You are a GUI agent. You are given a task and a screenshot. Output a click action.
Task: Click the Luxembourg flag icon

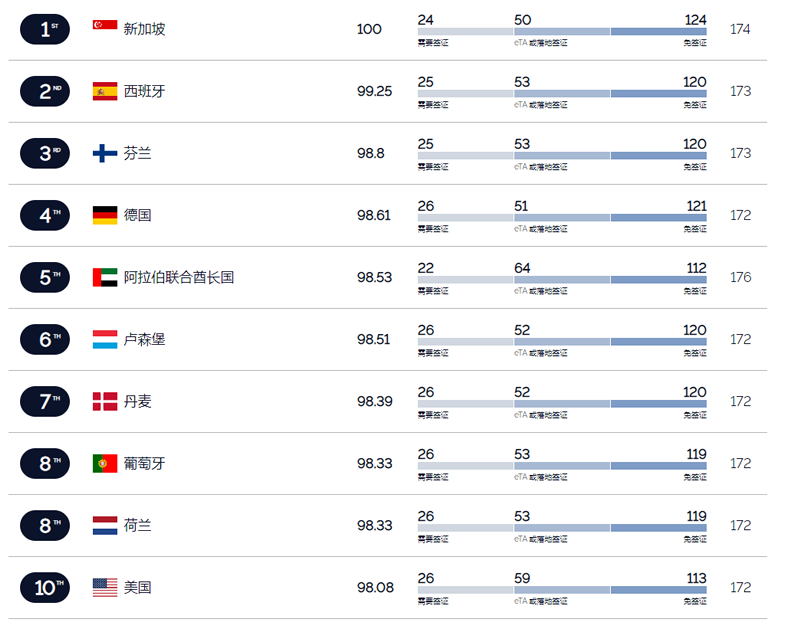(x=105, y=339)
